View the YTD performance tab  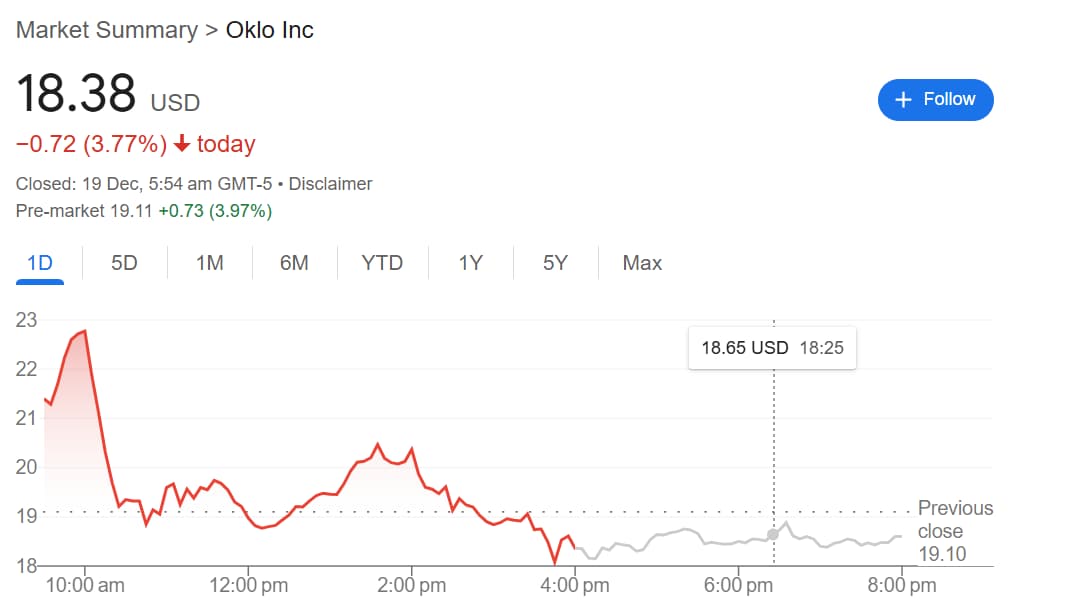(x=381, y=263)
